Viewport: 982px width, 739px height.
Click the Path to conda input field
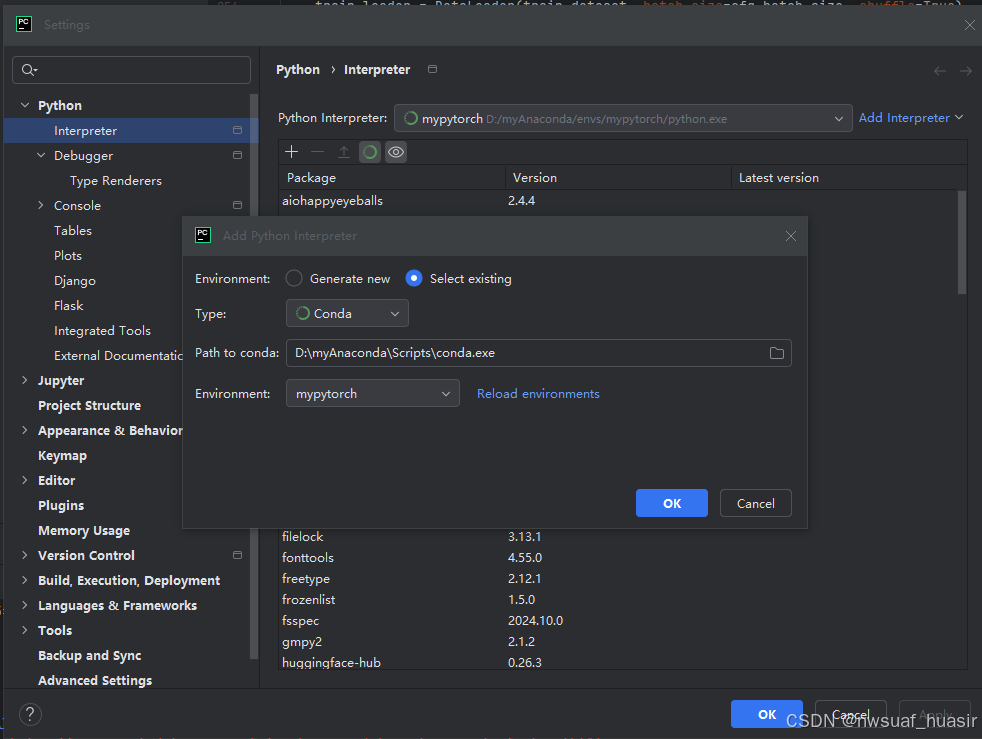coord(539,353)
